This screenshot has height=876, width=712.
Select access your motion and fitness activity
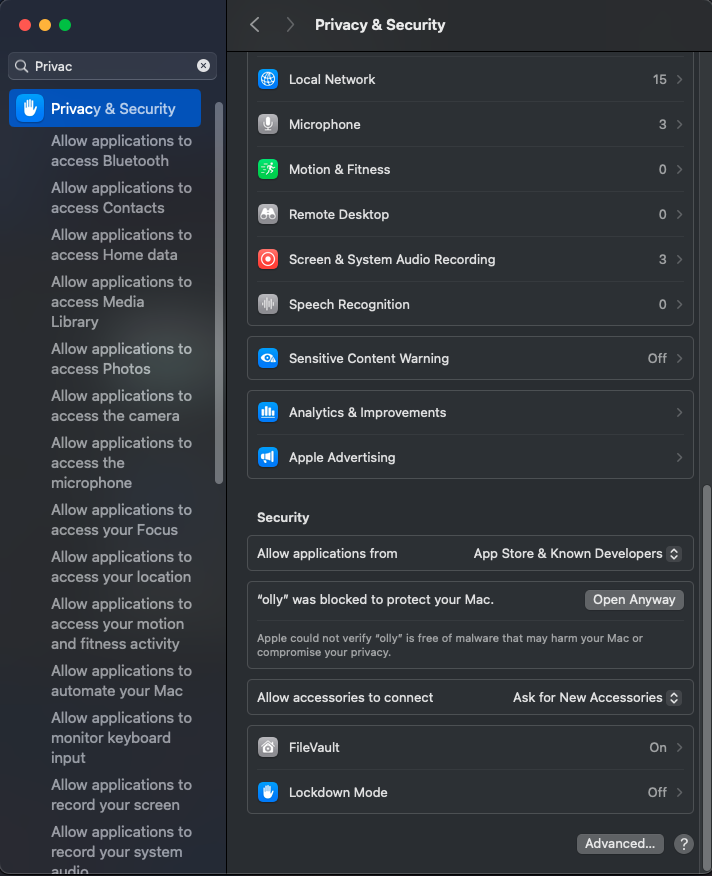tap(121, 623)
